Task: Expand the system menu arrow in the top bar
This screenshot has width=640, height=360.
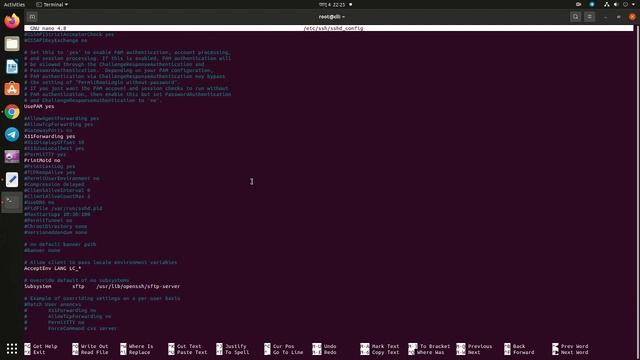Action: click(x=634, y=4)
